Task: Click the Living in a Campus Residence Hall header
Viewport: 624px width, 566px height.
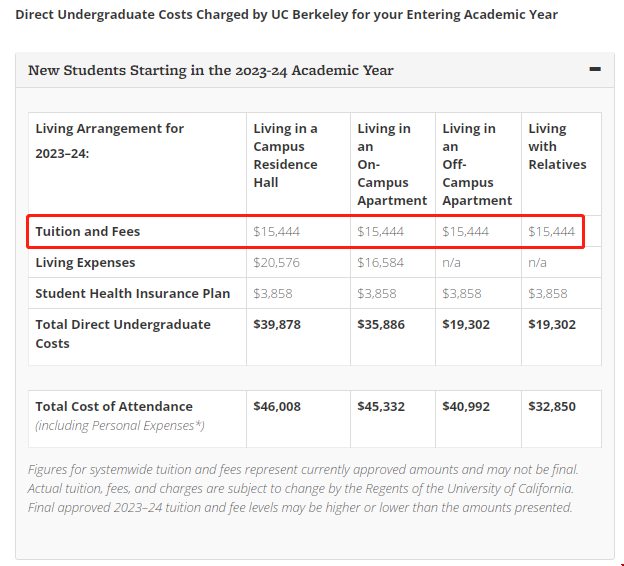Action: (x=286, y=155)
